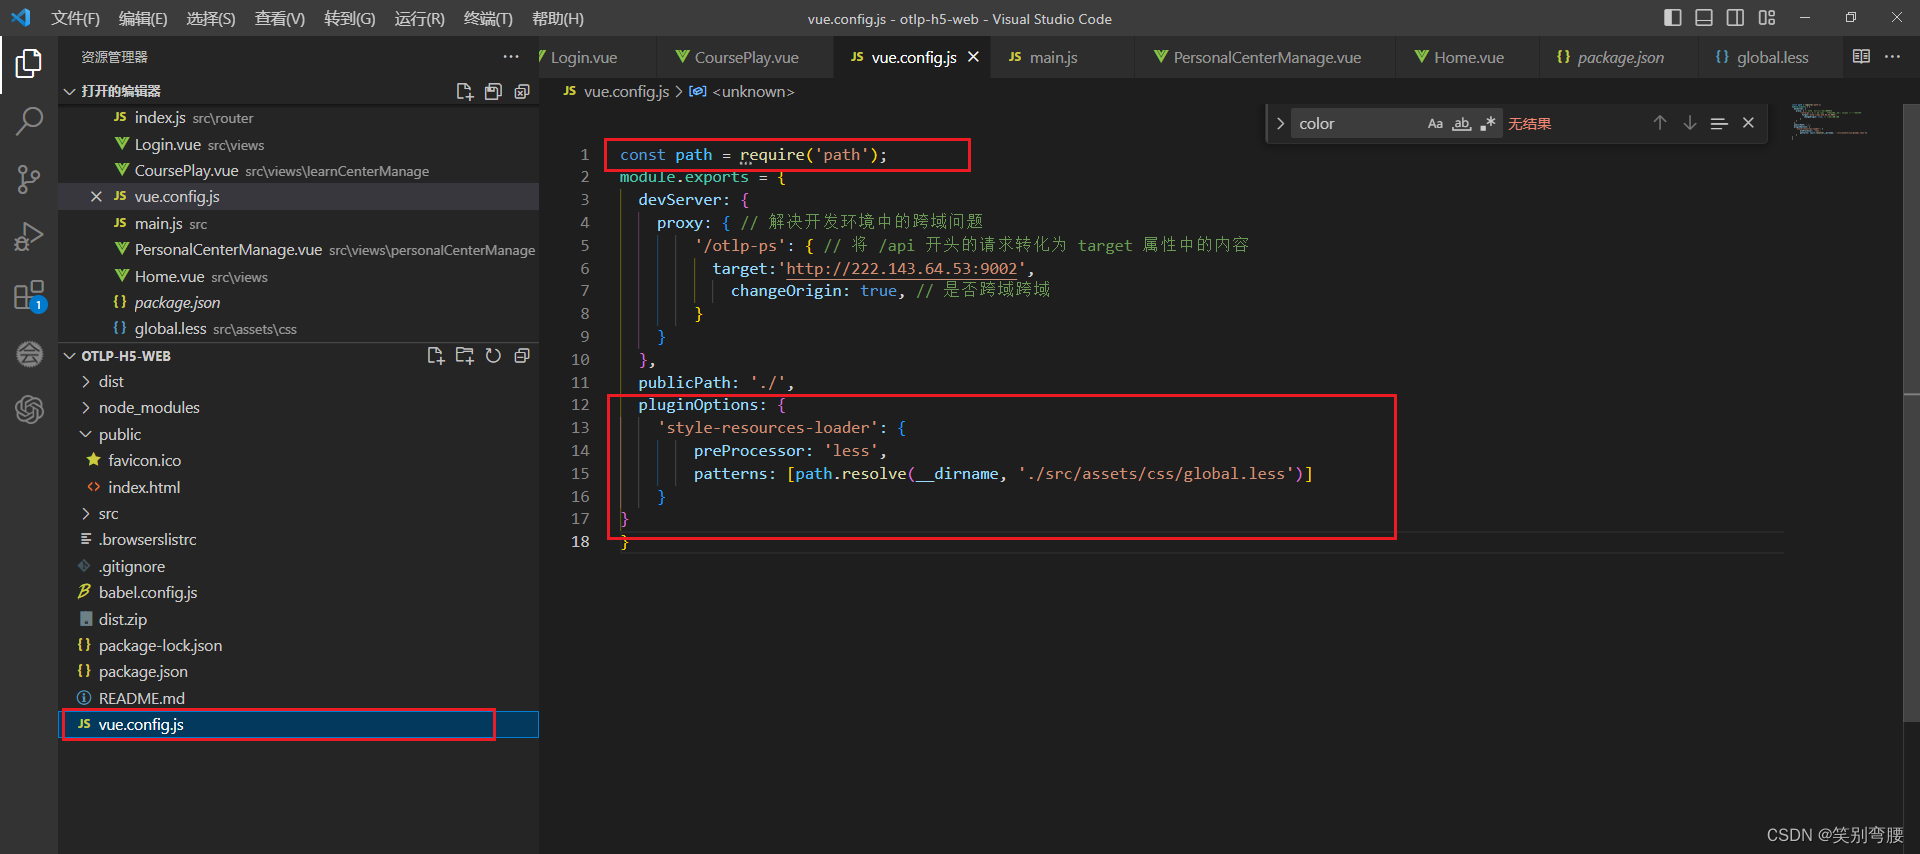
Task: Go to next match in find widget
Action: 1689,123
